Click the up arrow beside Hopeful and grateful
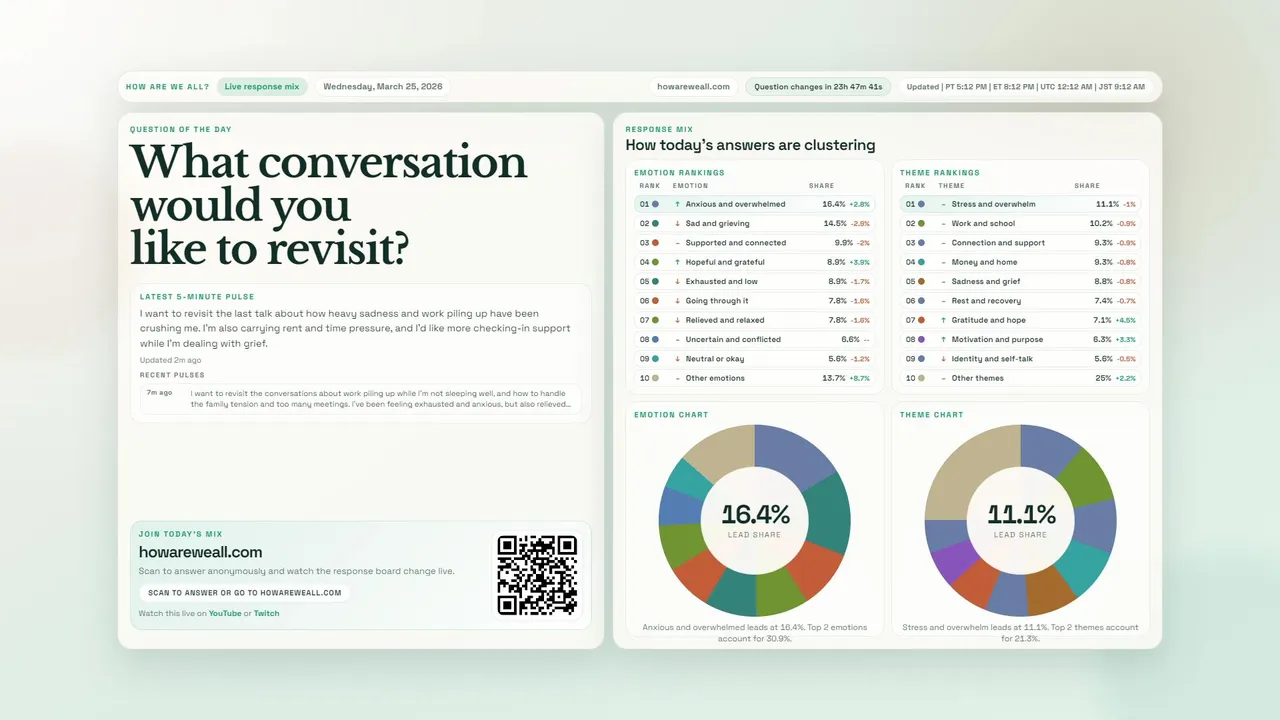This screenshot has width=1280, height=720. pyautogui.click(x=678, y=262)
